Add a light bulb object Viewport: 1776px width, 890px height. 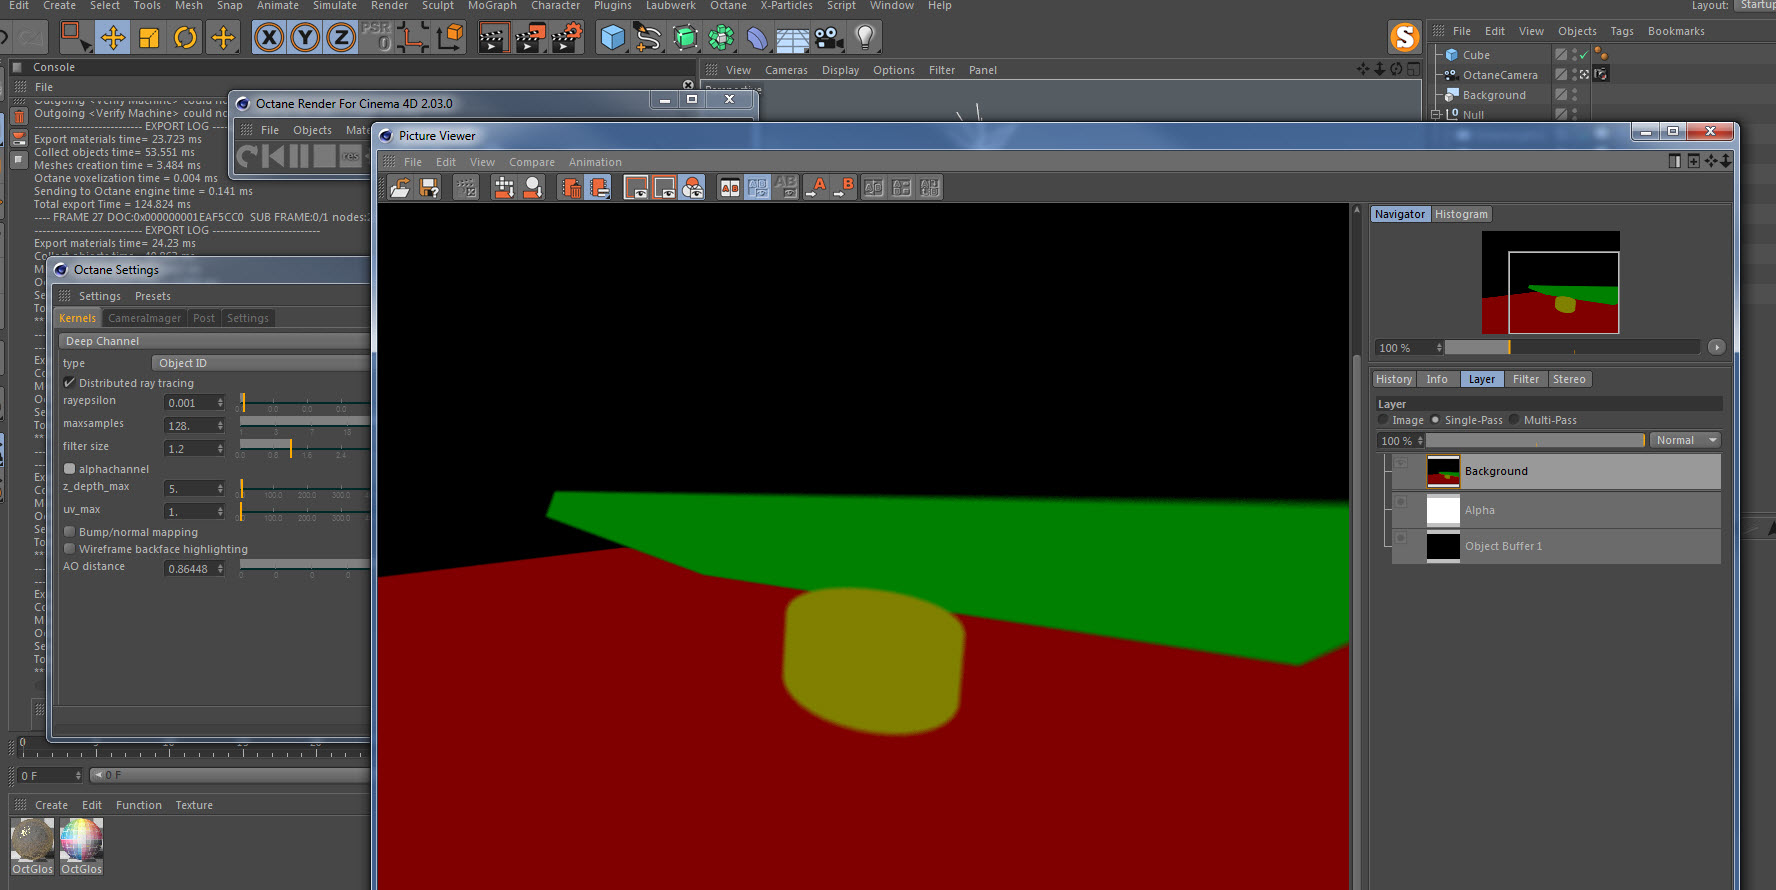tap(865, 38)
